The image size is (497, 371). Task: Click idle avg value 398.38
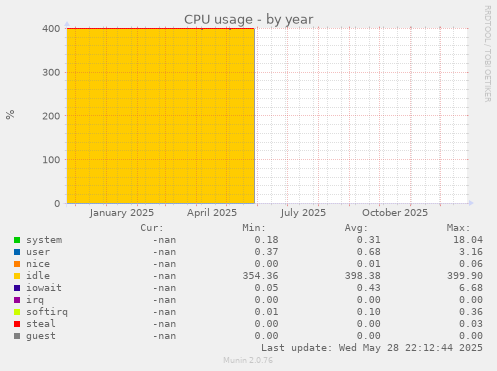[x=362, y=276]
